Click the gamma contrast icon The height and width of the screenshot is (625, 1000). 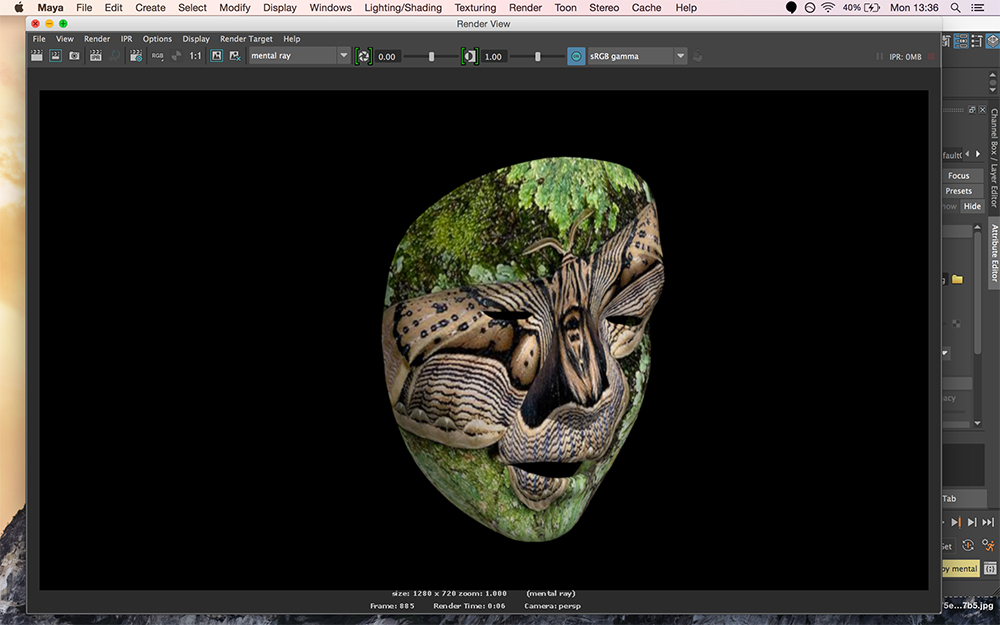click(x=469, y=56)
